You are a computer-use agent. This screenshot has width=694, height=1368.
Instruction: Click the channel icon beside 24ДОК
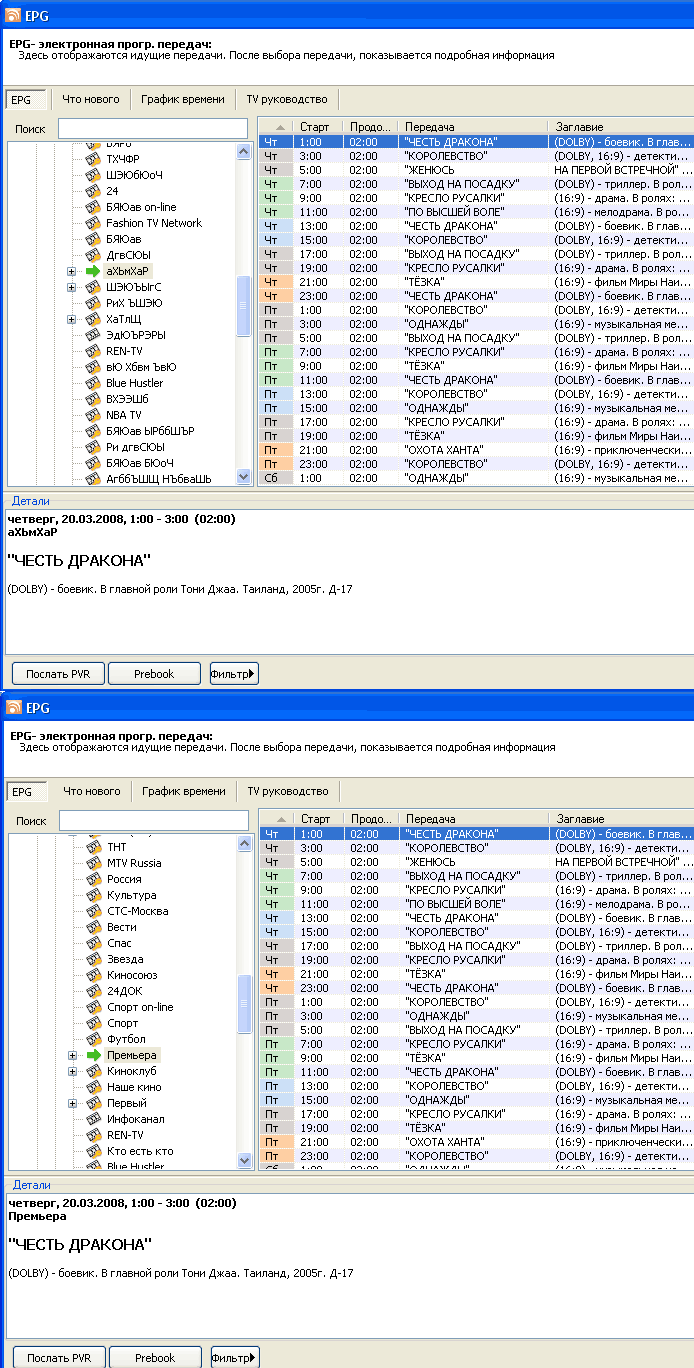(93, 991)
